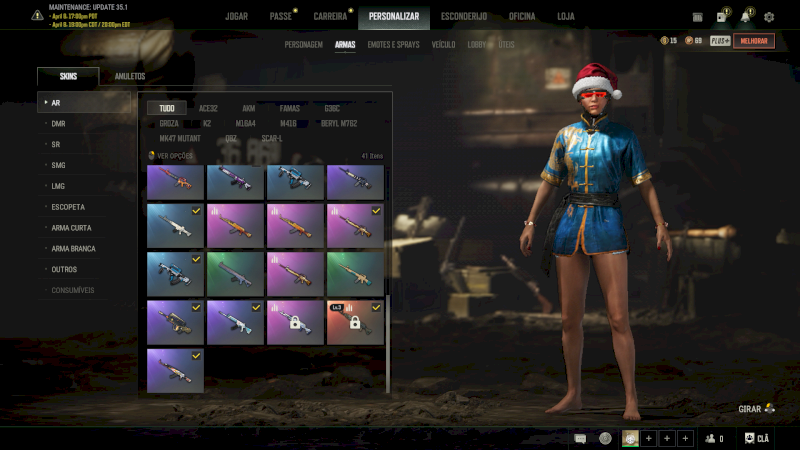This screenshot has width=800, height=450.
Task: Select the top-row blue-teal rifle skin
Action: pos(295,182)
